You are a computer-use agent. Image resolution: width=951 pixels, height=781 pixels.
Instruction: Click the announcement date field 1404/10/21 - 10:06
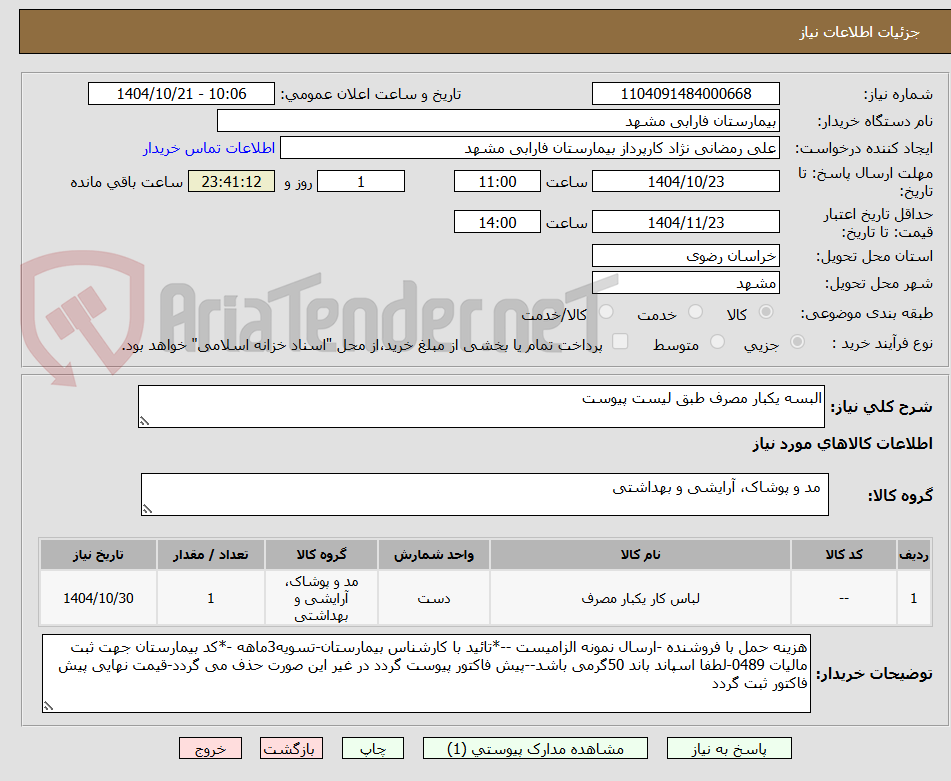tap(181, 94)
